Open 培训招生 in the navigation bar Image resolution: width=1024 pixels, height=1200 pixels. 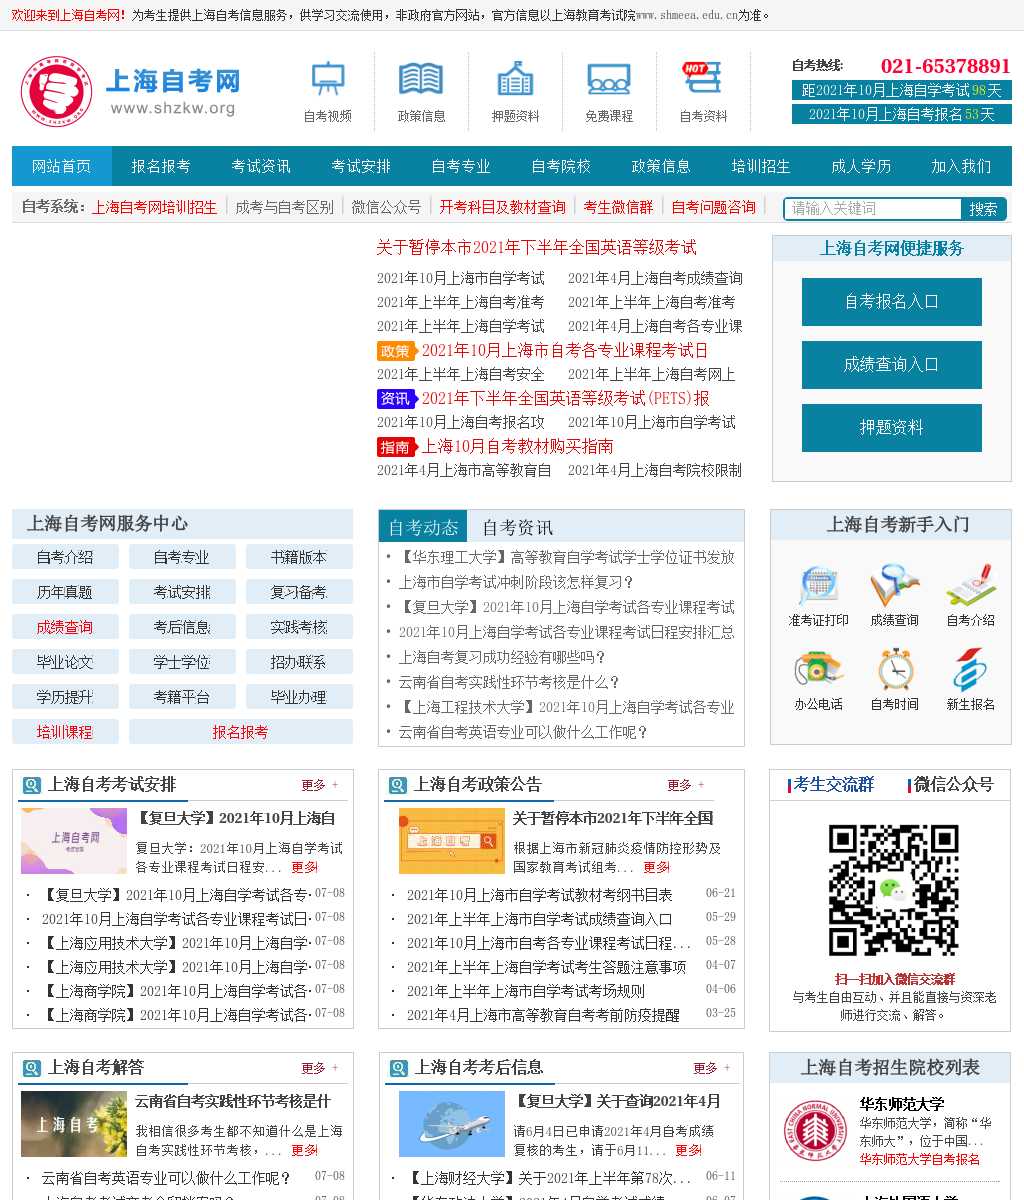[x=761, y=166]
